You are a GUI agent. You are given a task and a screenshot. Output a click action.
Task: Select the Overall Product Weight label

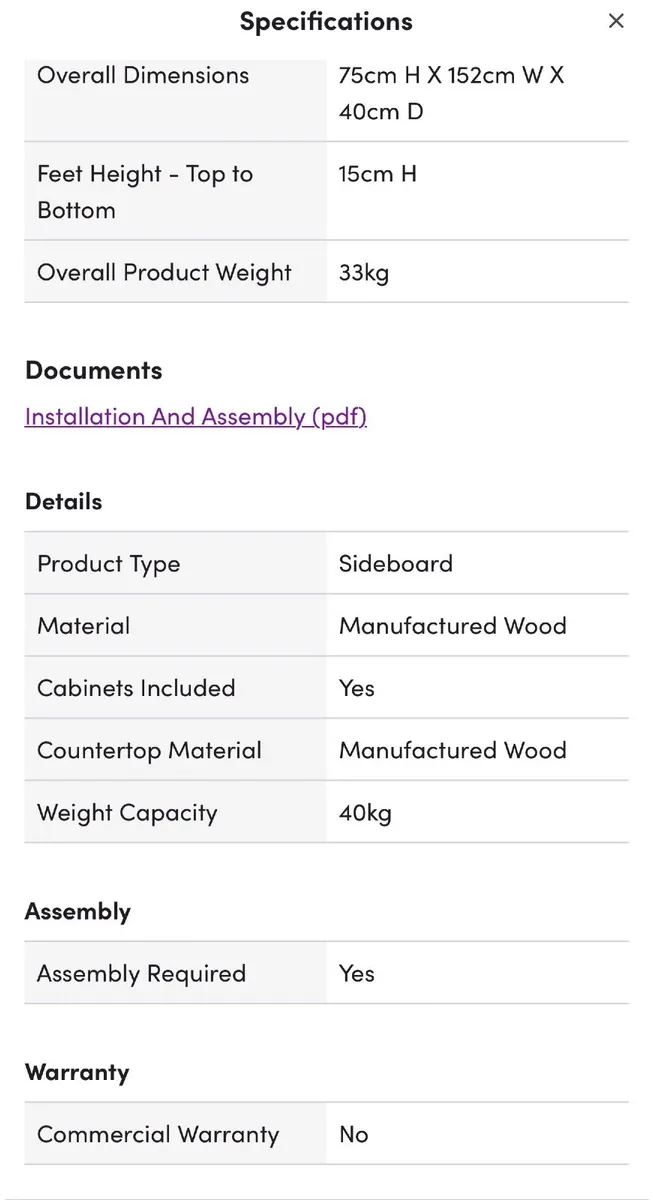(164, 273)
